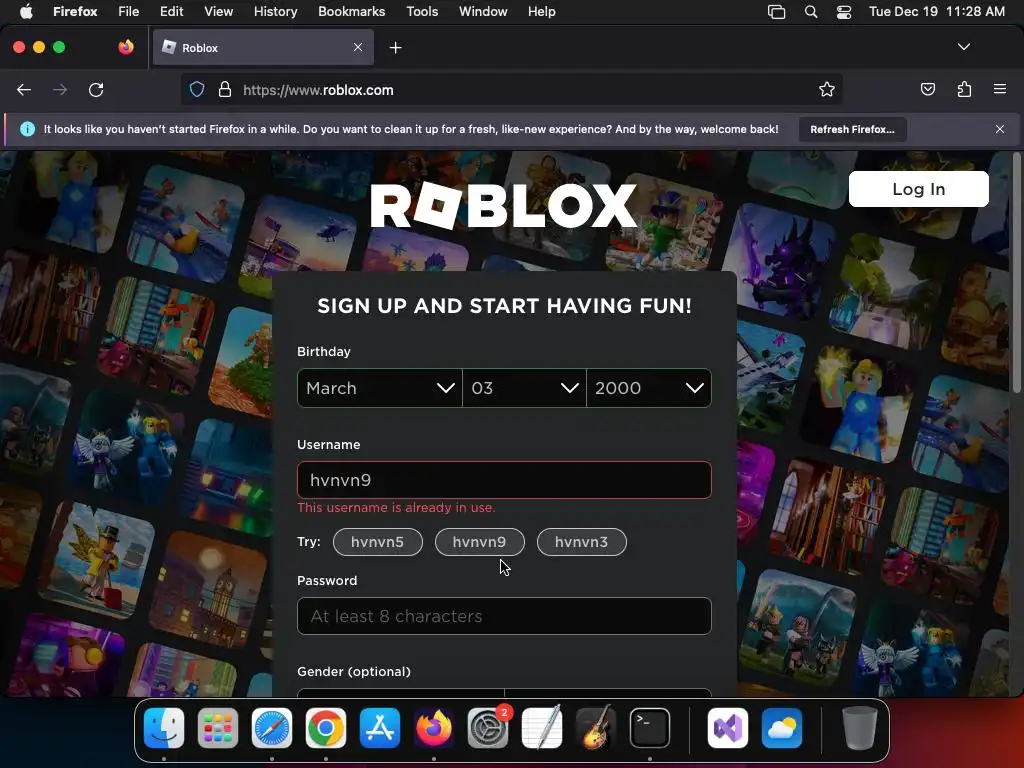Open the Weather app from the Dock
The height and width of the screenshot is (768, 1024).
click(x=782, y=728)
